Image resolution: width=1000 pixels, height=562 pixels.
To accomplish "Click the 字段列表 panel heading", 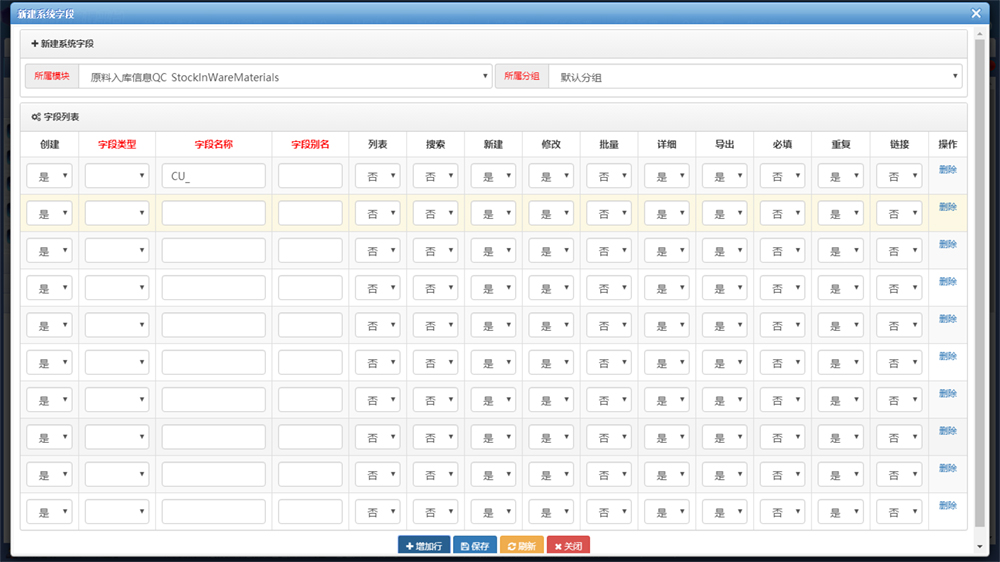I will click(55, 117).
